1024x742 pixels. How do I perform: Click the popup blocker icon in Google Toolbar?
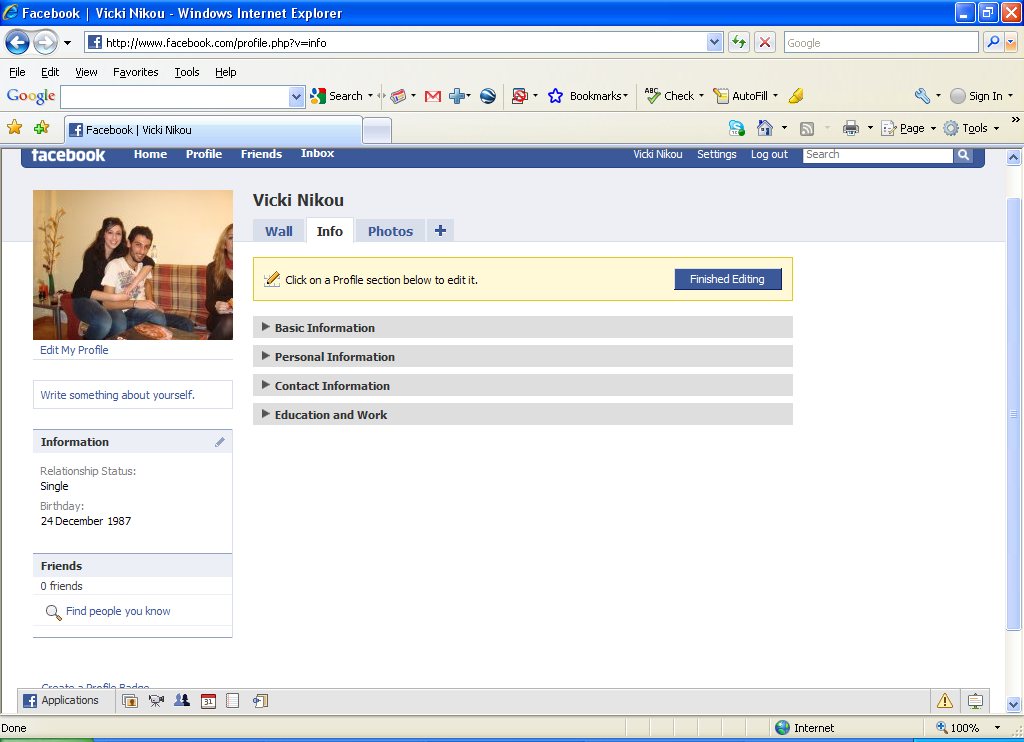tap(519, 96)
